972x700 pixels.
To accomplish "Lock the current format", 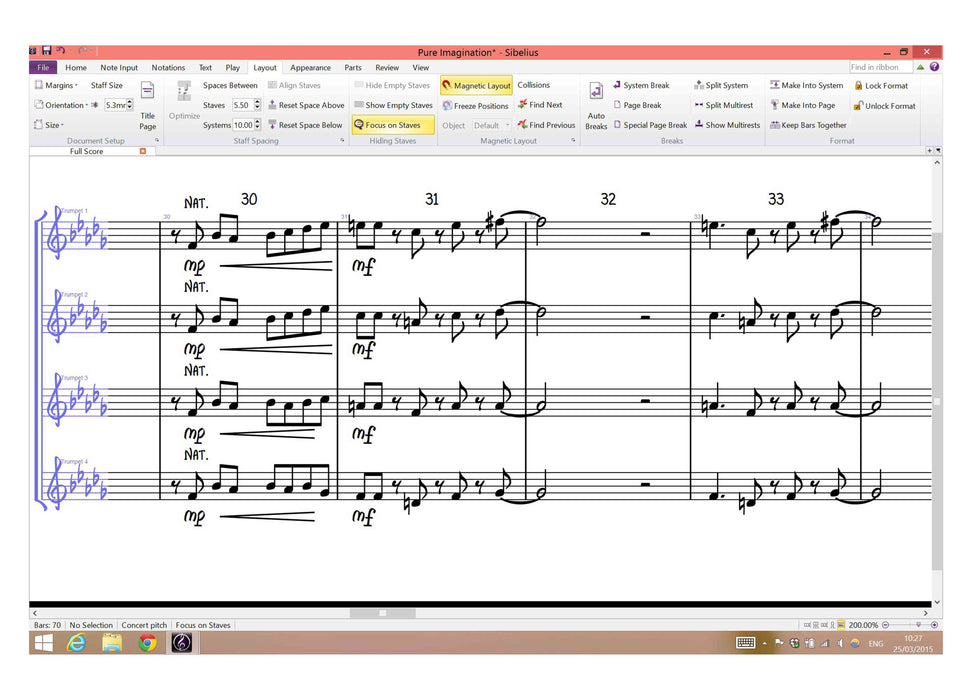I will tap(882, 85).
